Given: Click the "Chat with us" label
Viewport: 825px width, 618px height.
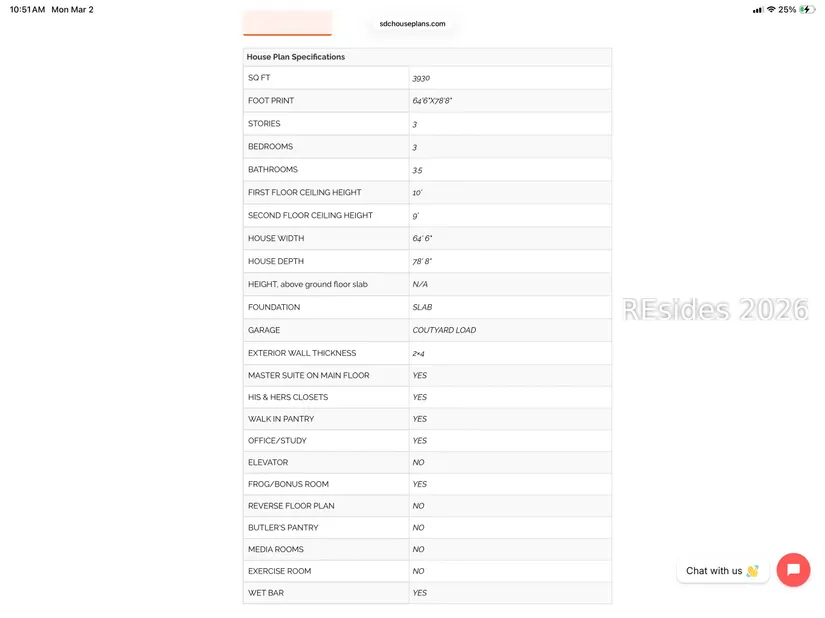Looking at the screenshot, I should click(714, 571).
